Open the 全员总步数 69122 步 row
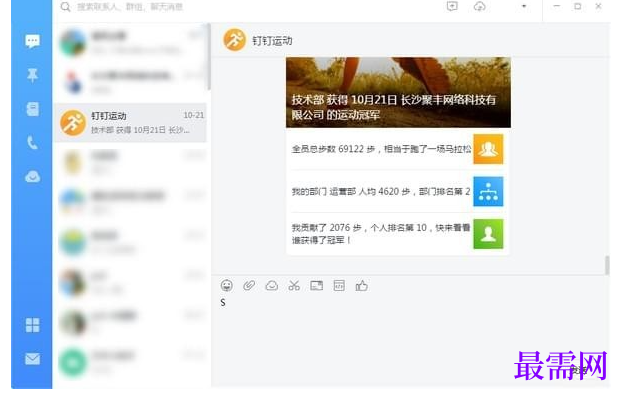This screenshot has height=397, width=626. pyautogui.click(x=398, y=149)
